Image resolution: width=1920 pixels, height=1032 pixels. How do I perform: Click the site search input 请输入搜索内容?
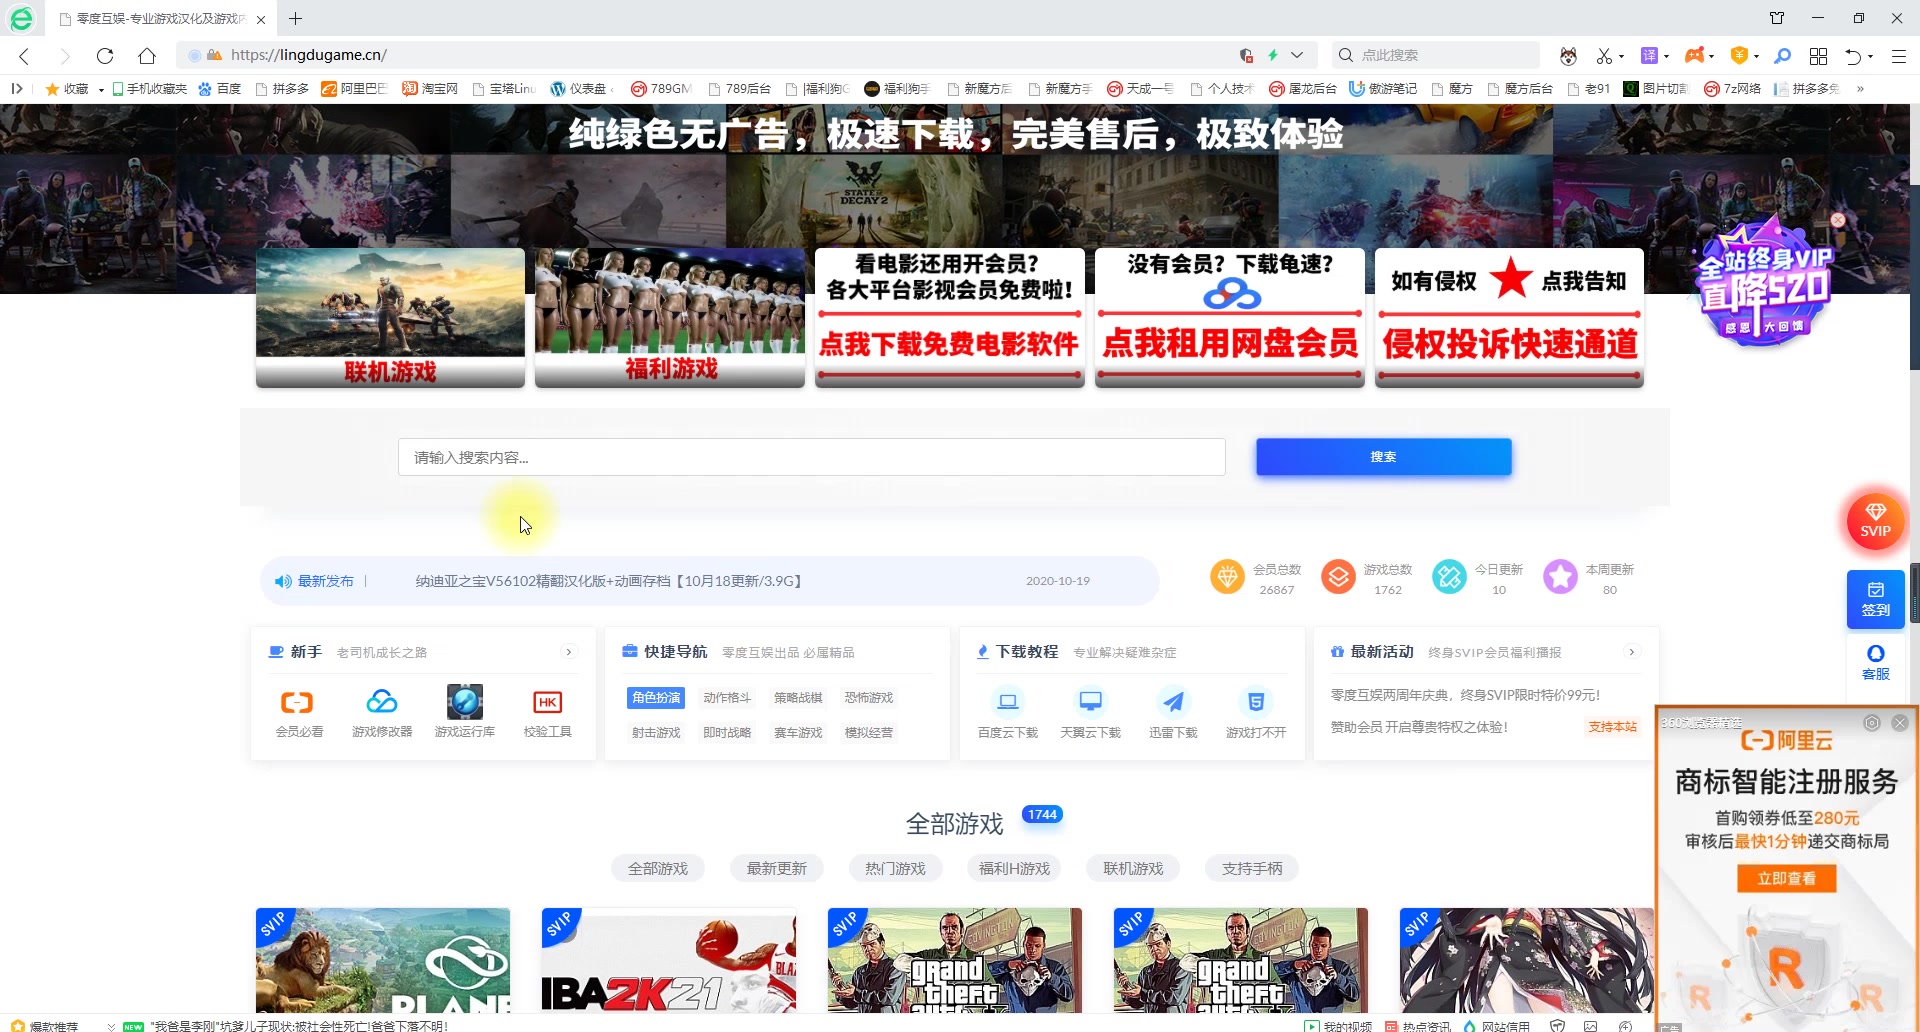click(x=811, y=457)
